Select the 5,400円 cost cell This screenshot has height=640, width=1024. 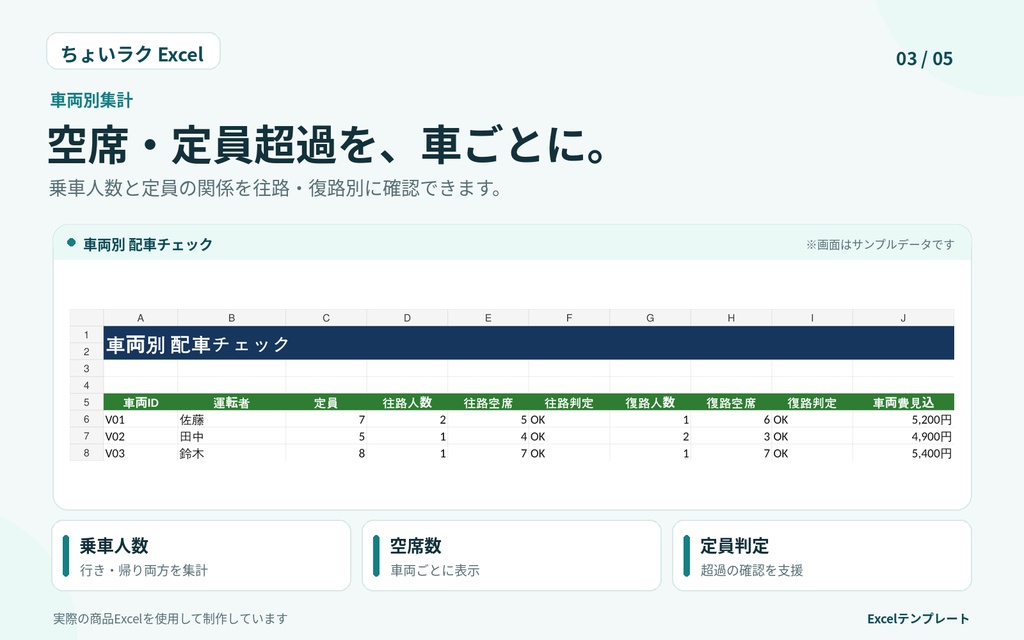coord(903,453)
